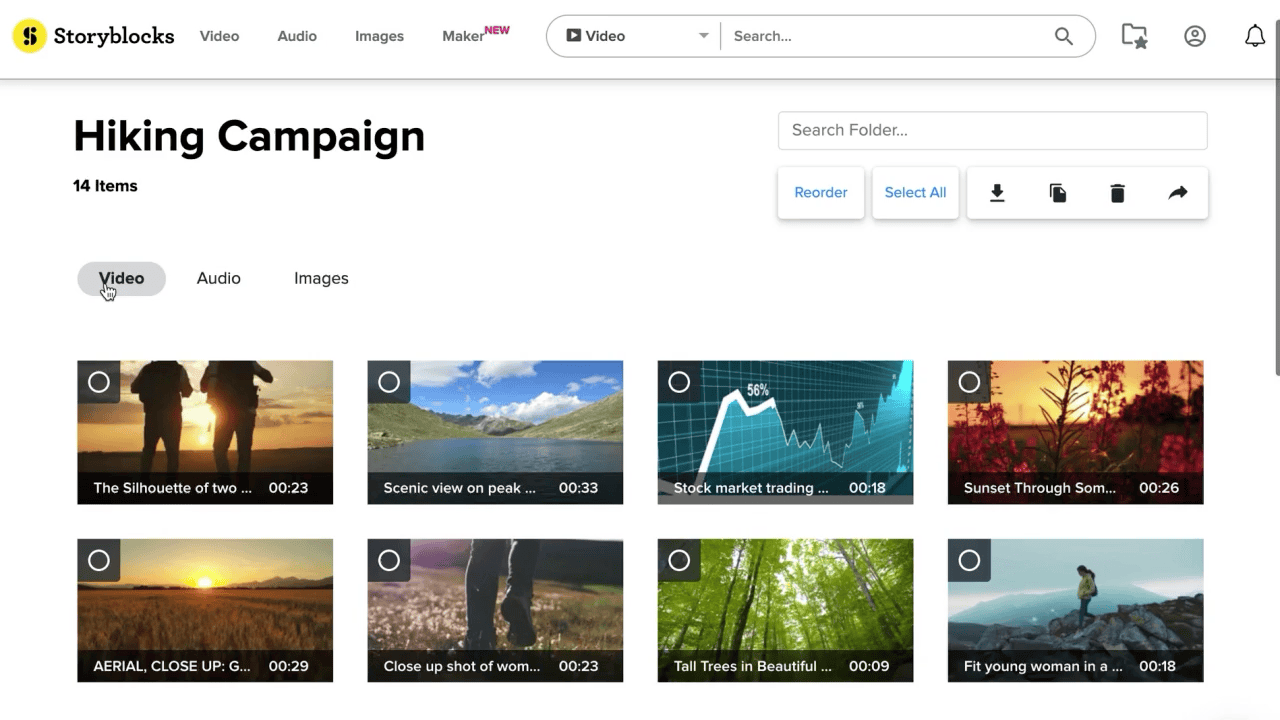Click the 'Hiking Campaign' folder title
This screenshot has height=720, width=1280.
[x=249, y=136]
